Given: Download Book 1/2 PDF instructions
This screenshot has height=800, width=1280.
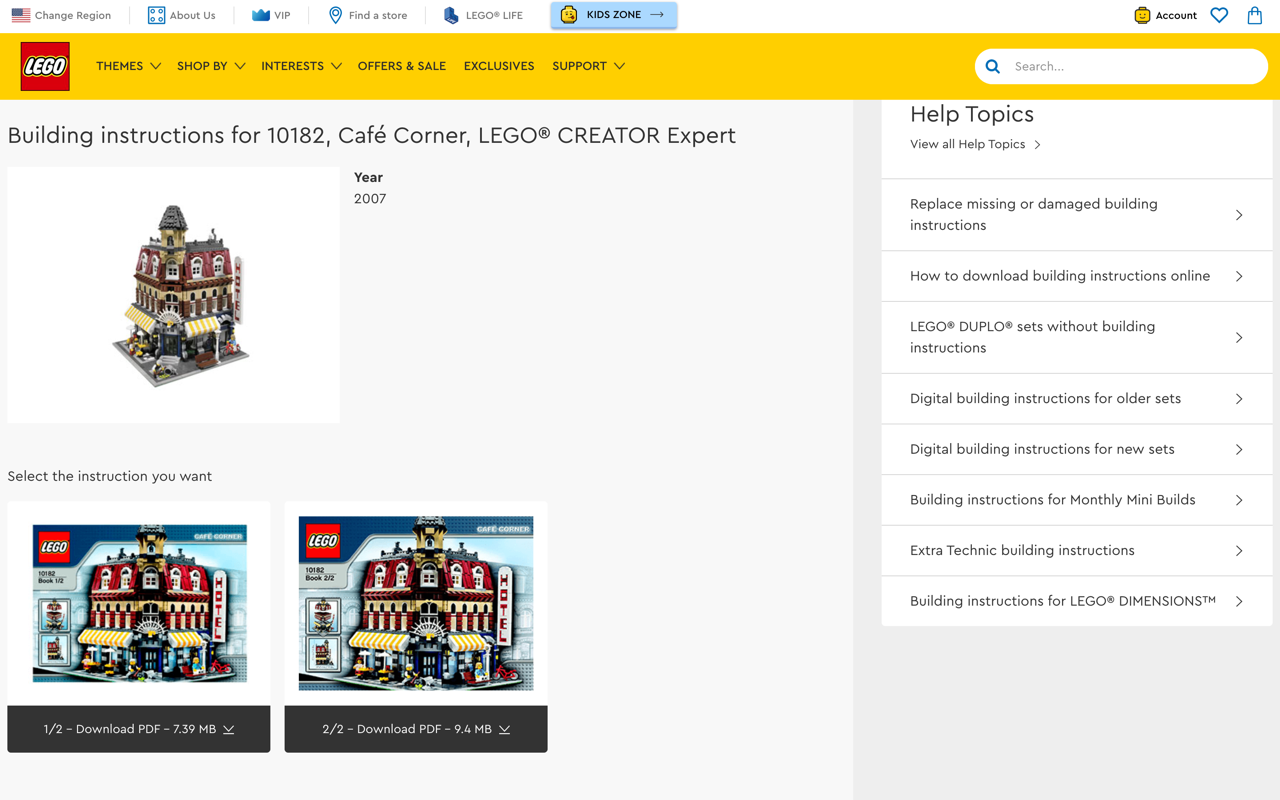Looking at the screenshot, I should tap(139, 729).
